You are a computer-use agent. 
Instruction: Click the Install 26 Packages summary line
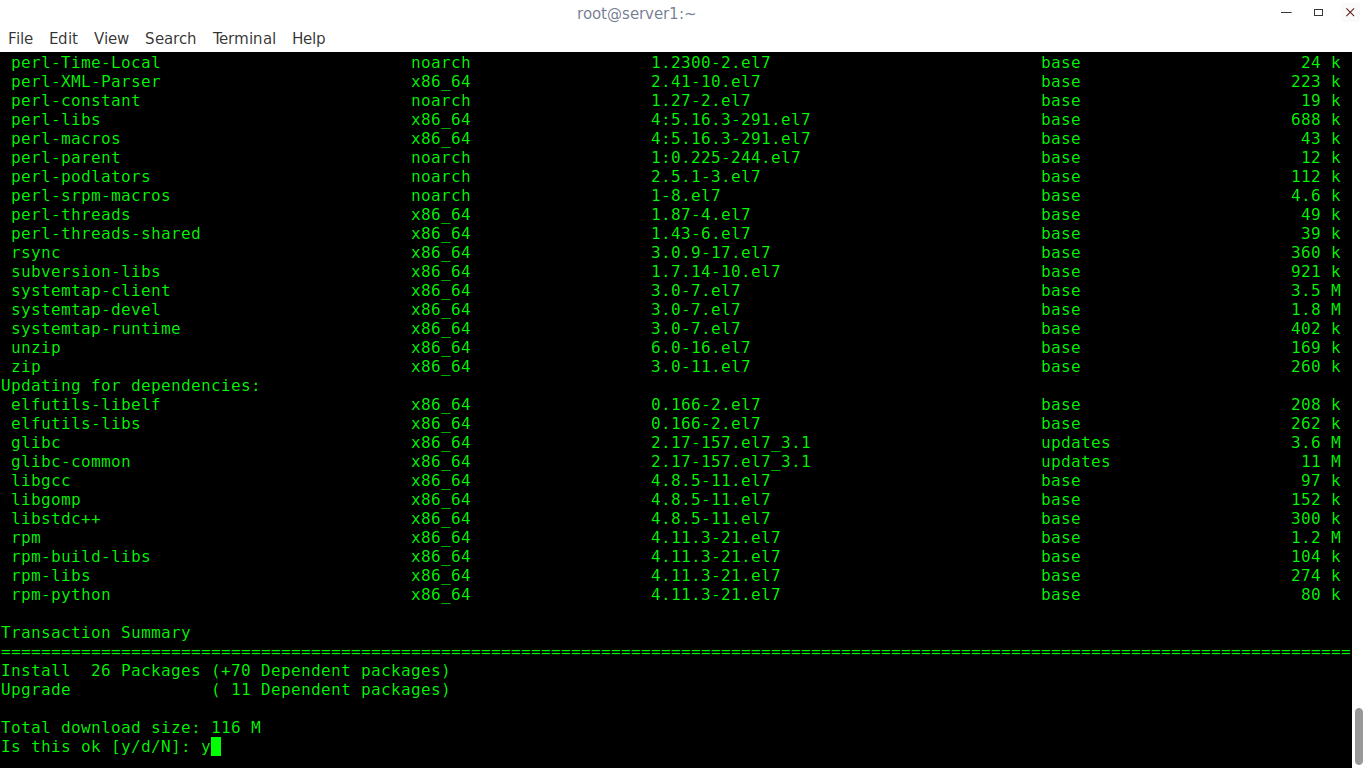coord(225,670)
